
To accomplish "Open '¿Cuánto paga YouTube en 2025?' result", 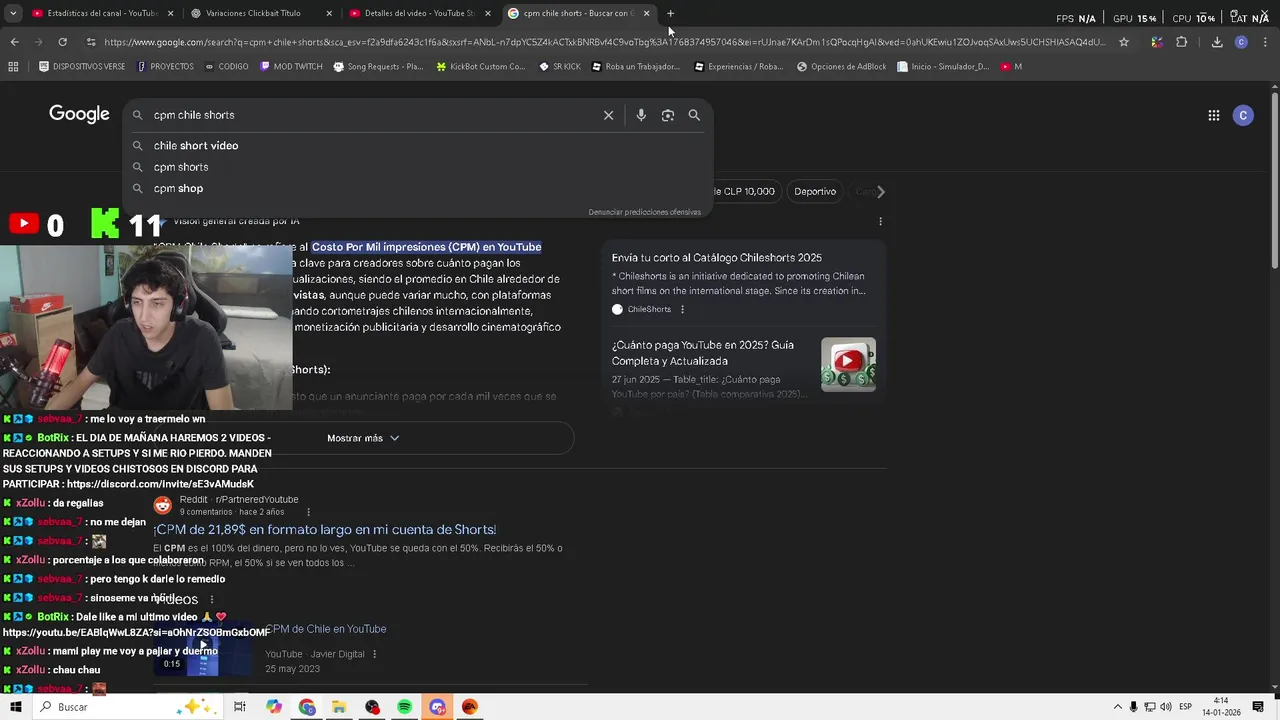I will point(703,353).
